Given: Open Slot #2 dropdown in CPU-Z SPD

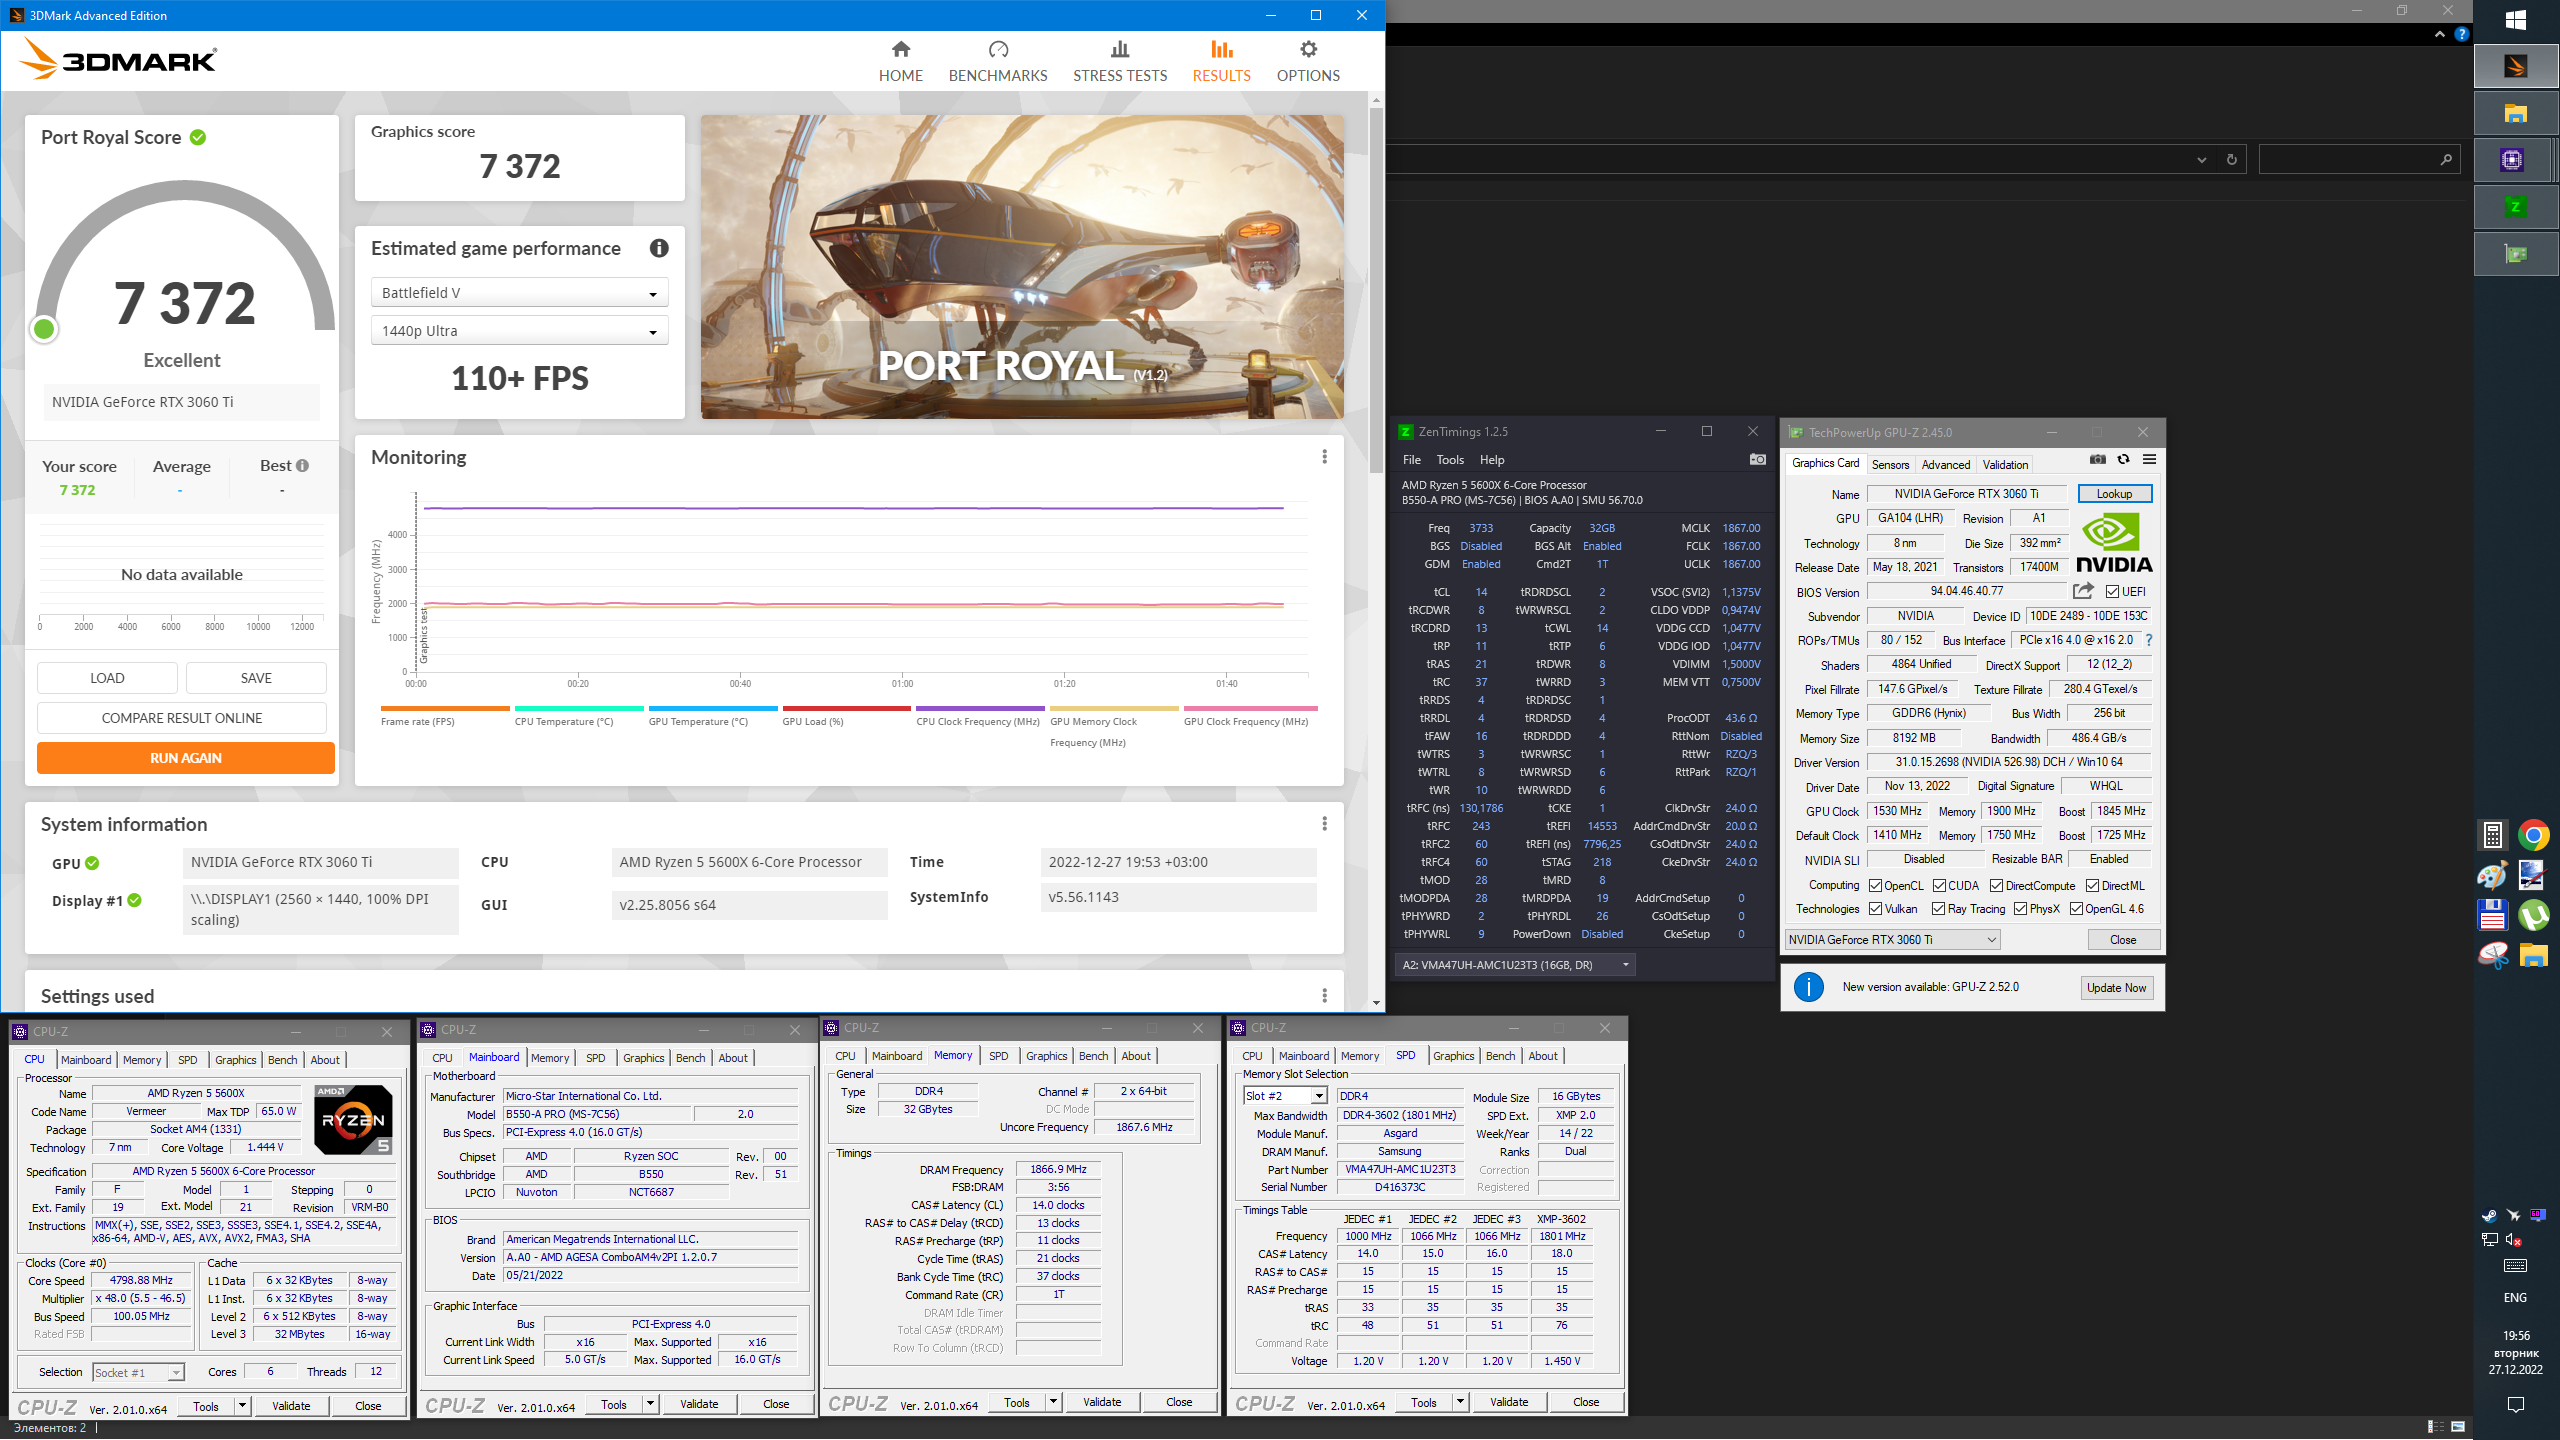Looking at the screenshot, I should click(x=1285, y=1096).
